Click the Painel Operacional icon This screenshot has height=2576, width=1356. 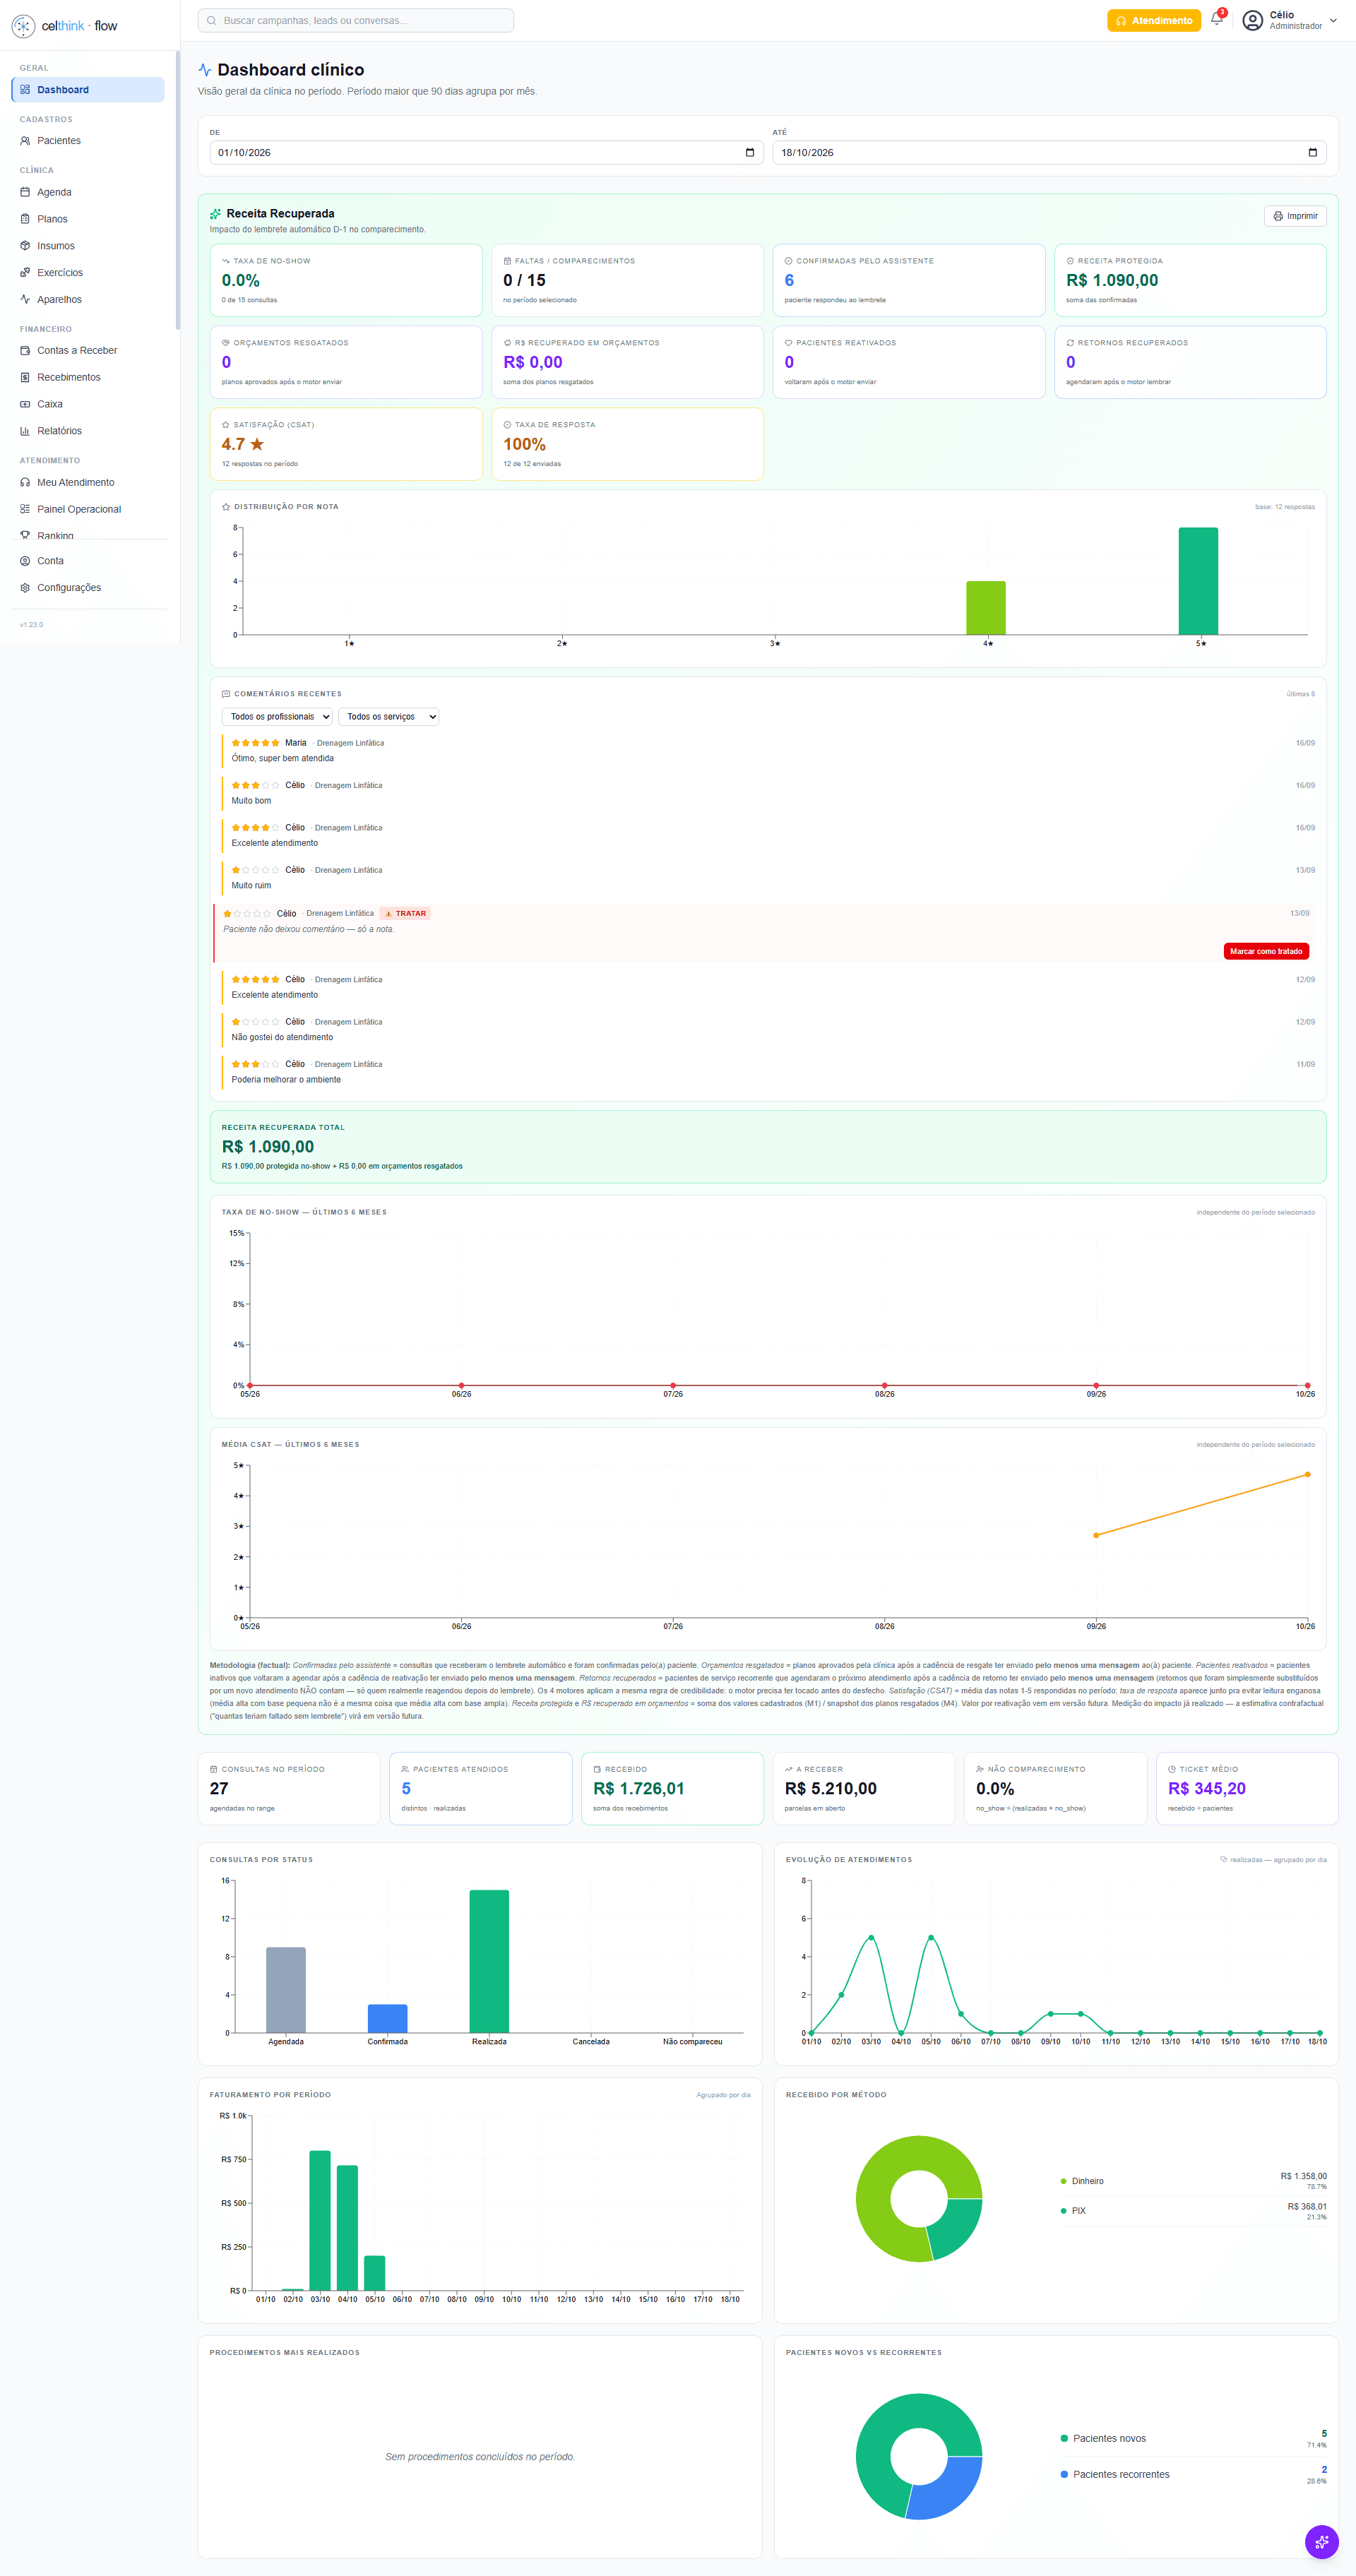(25, 509)
